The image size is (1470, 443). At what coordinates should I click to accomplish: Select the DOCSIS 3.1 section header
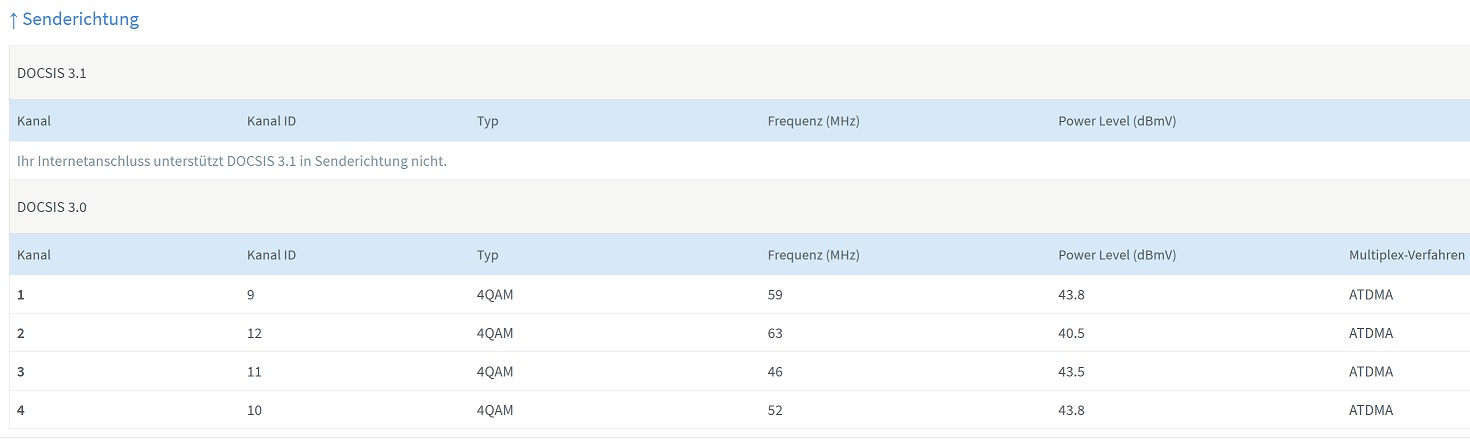[51, 73]
